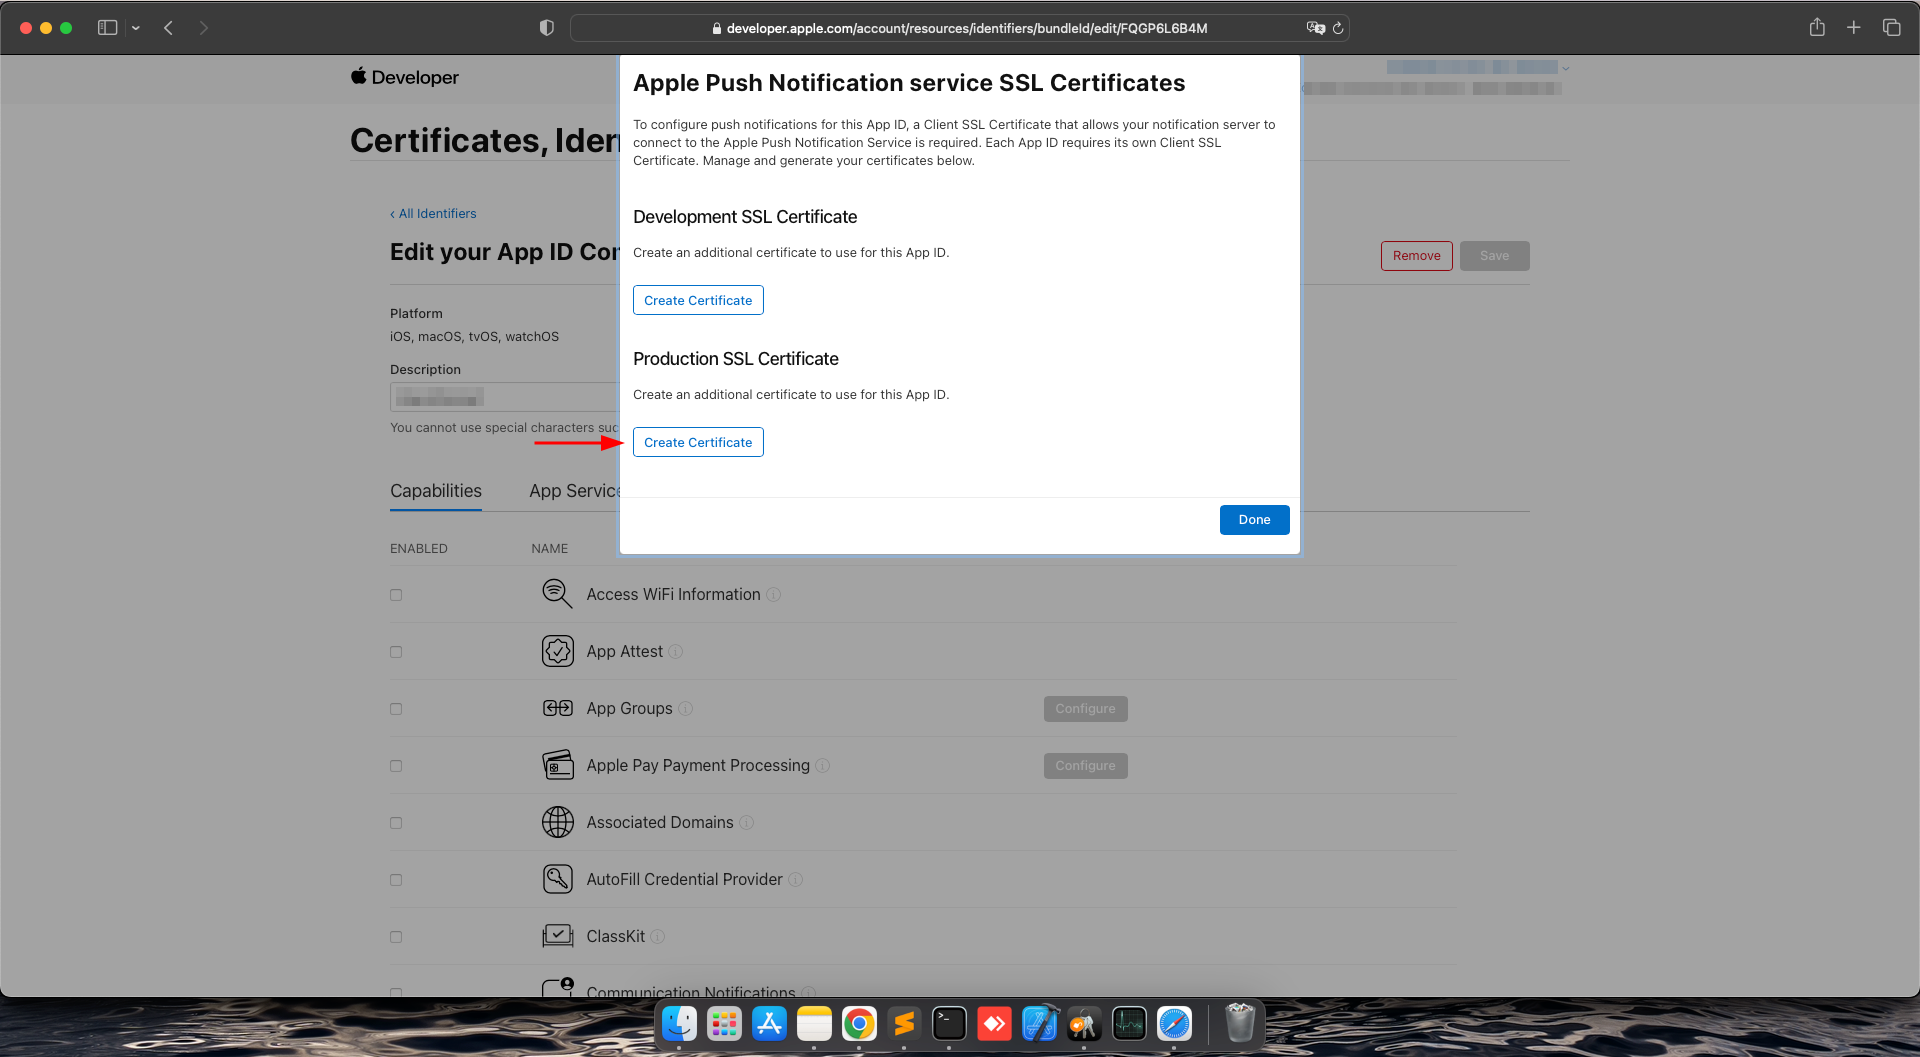1920x1057 pixels.
Task: Open Terminal from the Dock
Action: pos(949,1024)
